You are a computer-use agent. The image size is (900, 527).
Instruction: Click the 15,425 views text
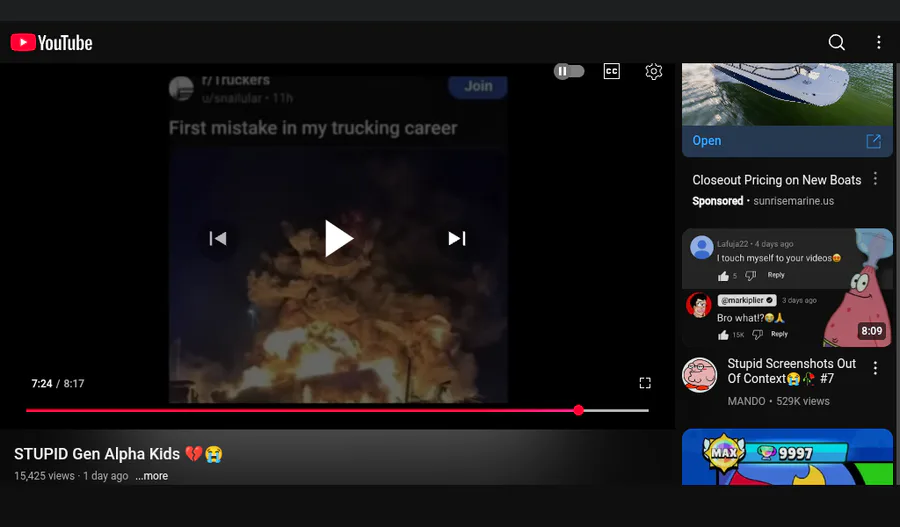(44, 476)
